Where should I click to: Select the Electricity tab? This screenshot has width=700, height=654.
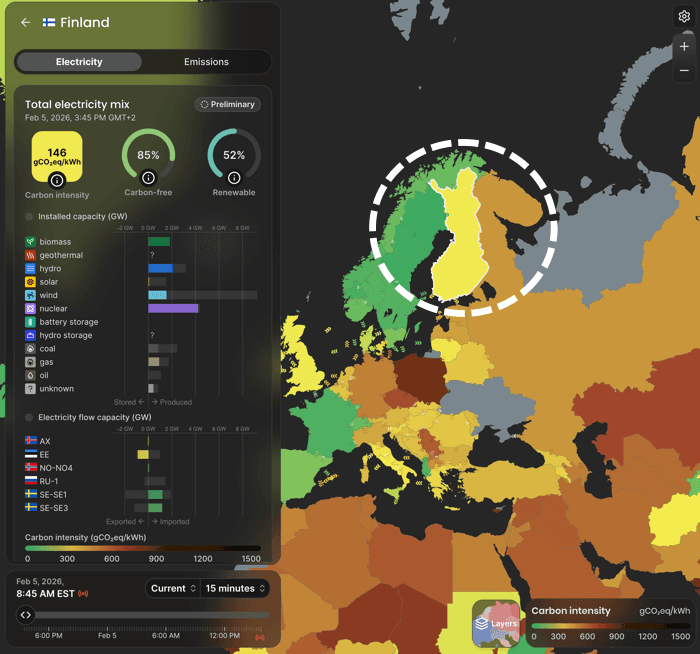(x=79, y=62)
